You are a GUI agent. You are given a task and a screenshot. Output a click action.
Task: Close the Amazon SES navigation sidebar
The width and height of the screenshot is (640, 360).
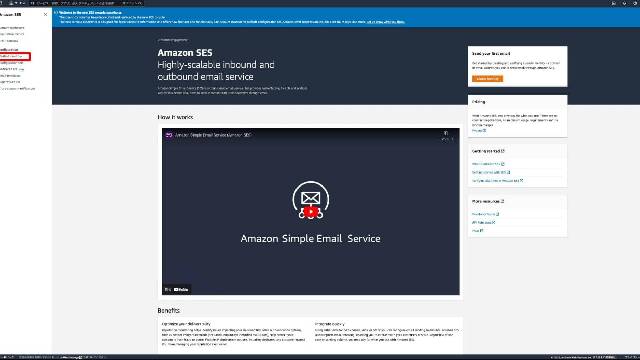pos(45,14)
